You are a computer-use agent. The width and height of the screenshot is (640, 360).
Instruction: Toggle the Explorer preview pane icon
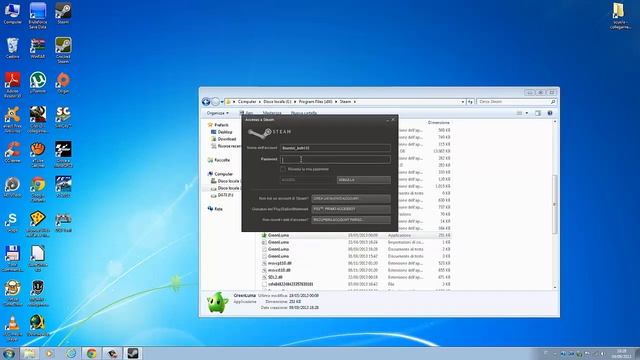[x=538, y=113]
